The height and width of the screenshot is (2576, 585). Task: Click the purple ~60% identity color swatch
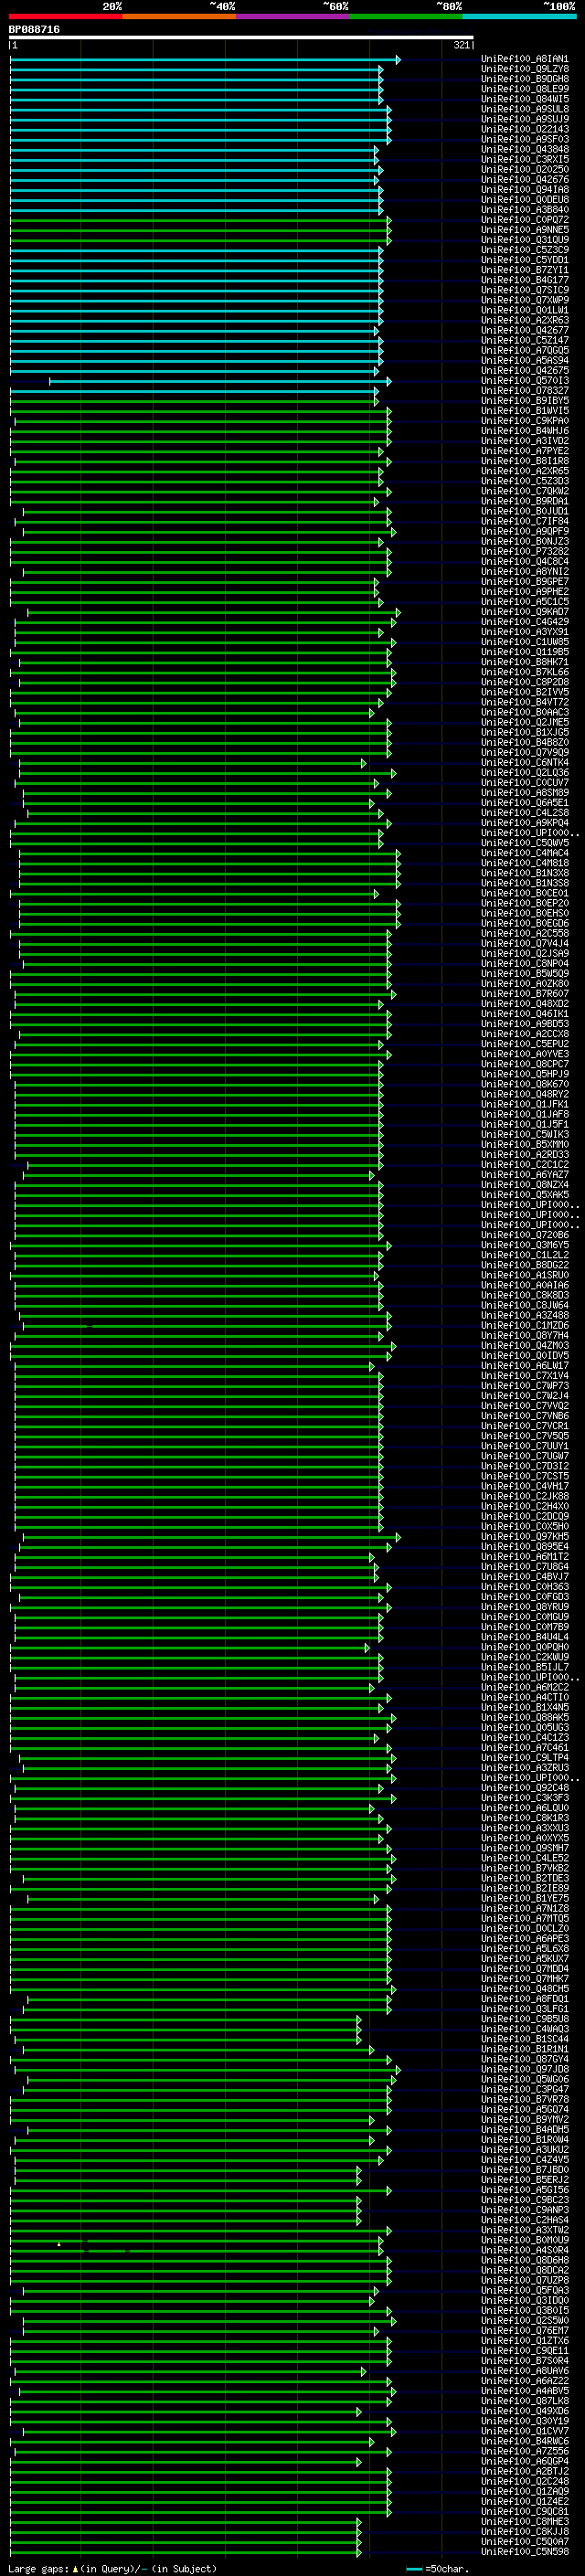coord(292,16)
